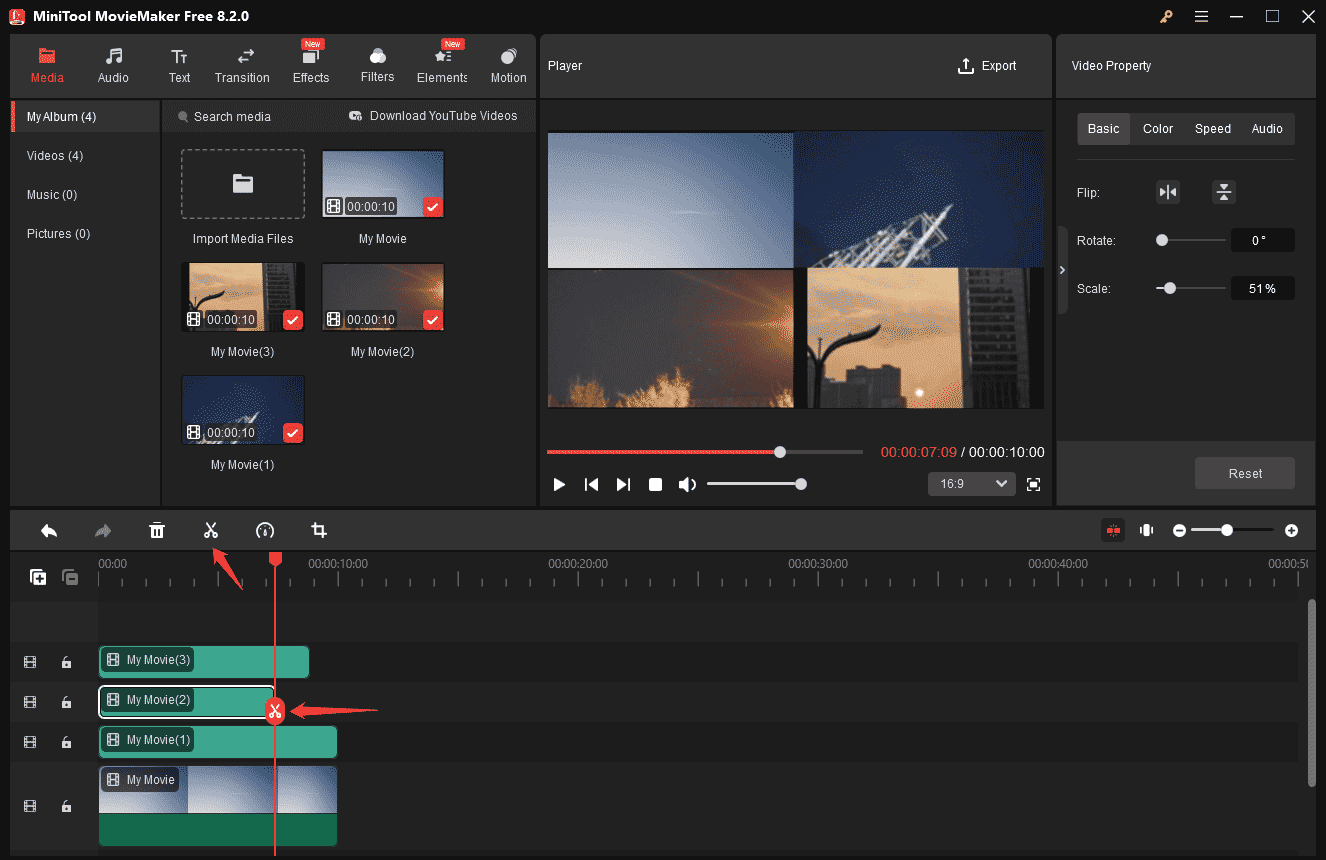Collapse the Video Property panel arrow

tap(1062, 270)
